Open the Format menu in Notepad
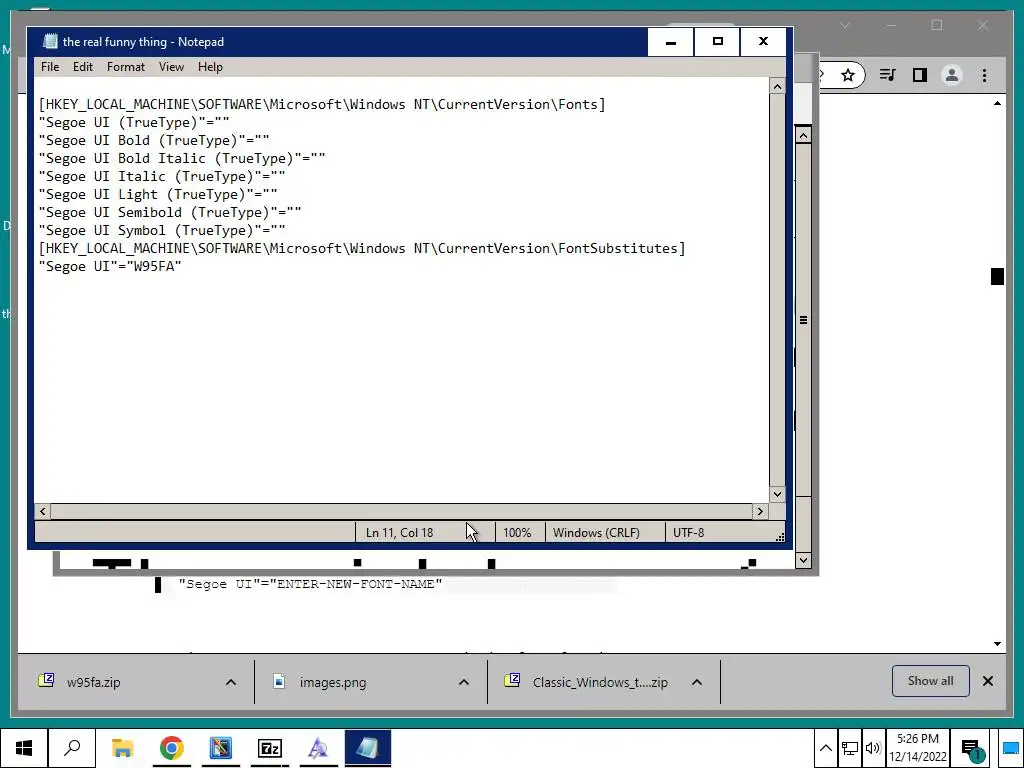This screenshot has height=768, width=1024. pos(125,67)
